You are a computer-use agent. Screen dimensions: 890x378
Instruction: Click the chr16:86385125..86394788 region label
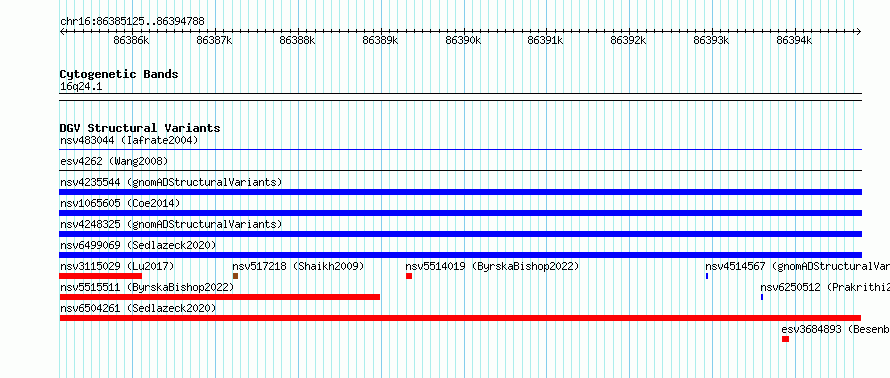click(132, 22)
